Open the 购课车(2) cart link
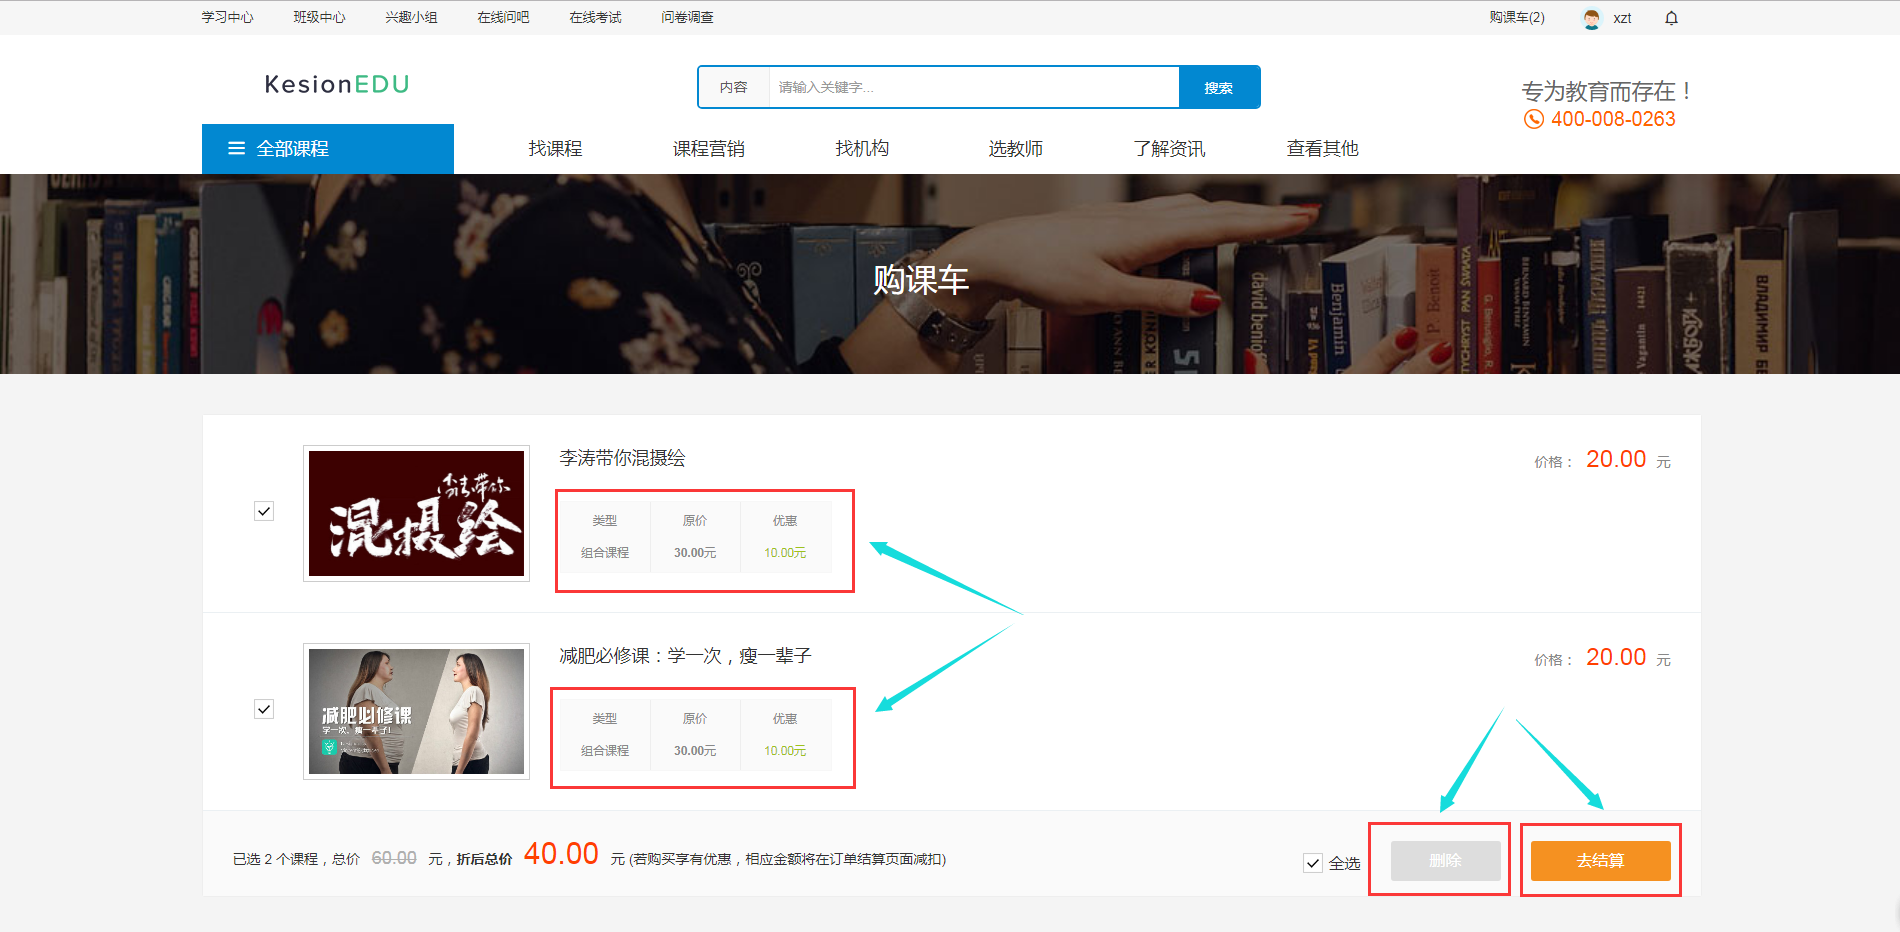 pos(1516,17)
